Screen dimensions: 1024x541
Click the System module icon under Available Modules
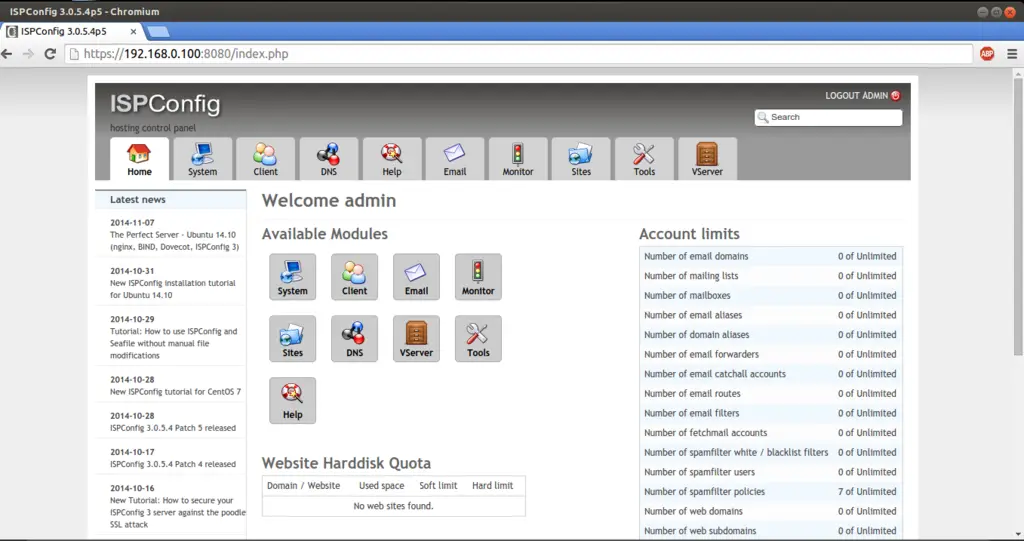(293, 277)
